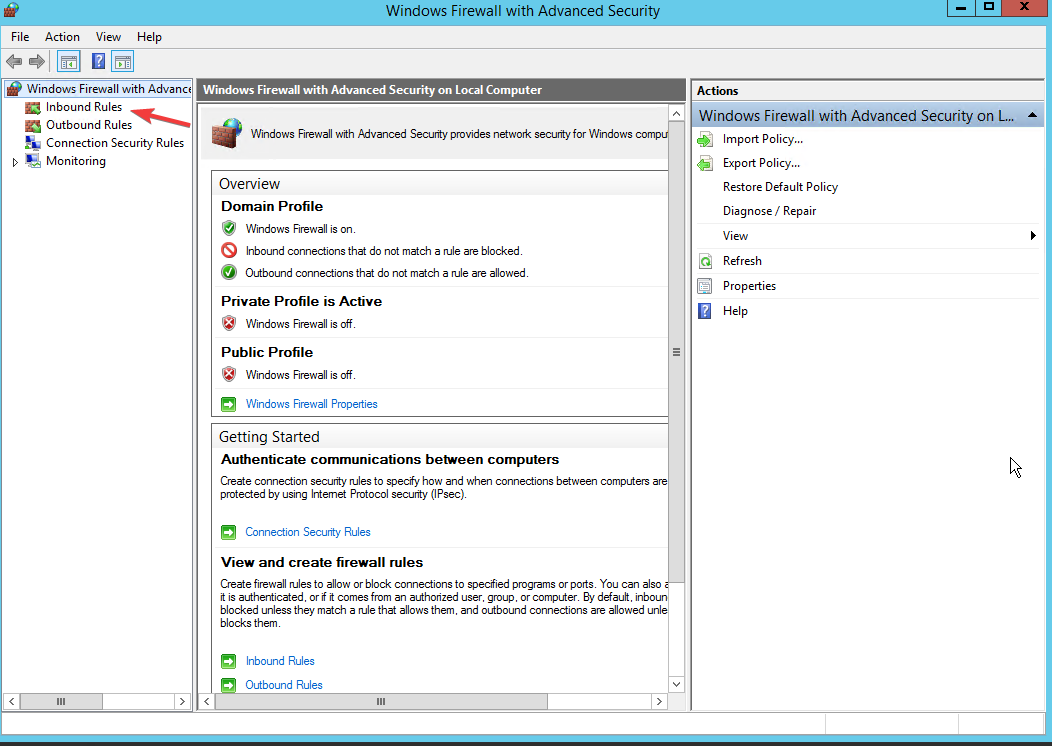Click the Public Profile heading
The image size is (1052, 746).
[267, 353]
